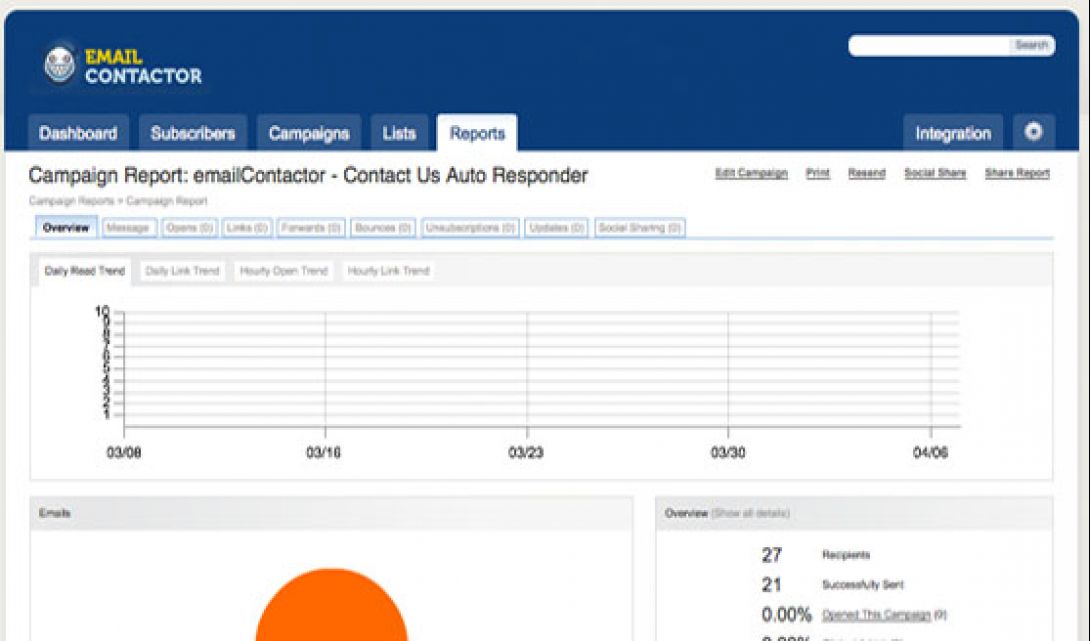Click the orange pie chart
The image size is (1090, 641).
[332, 606]
